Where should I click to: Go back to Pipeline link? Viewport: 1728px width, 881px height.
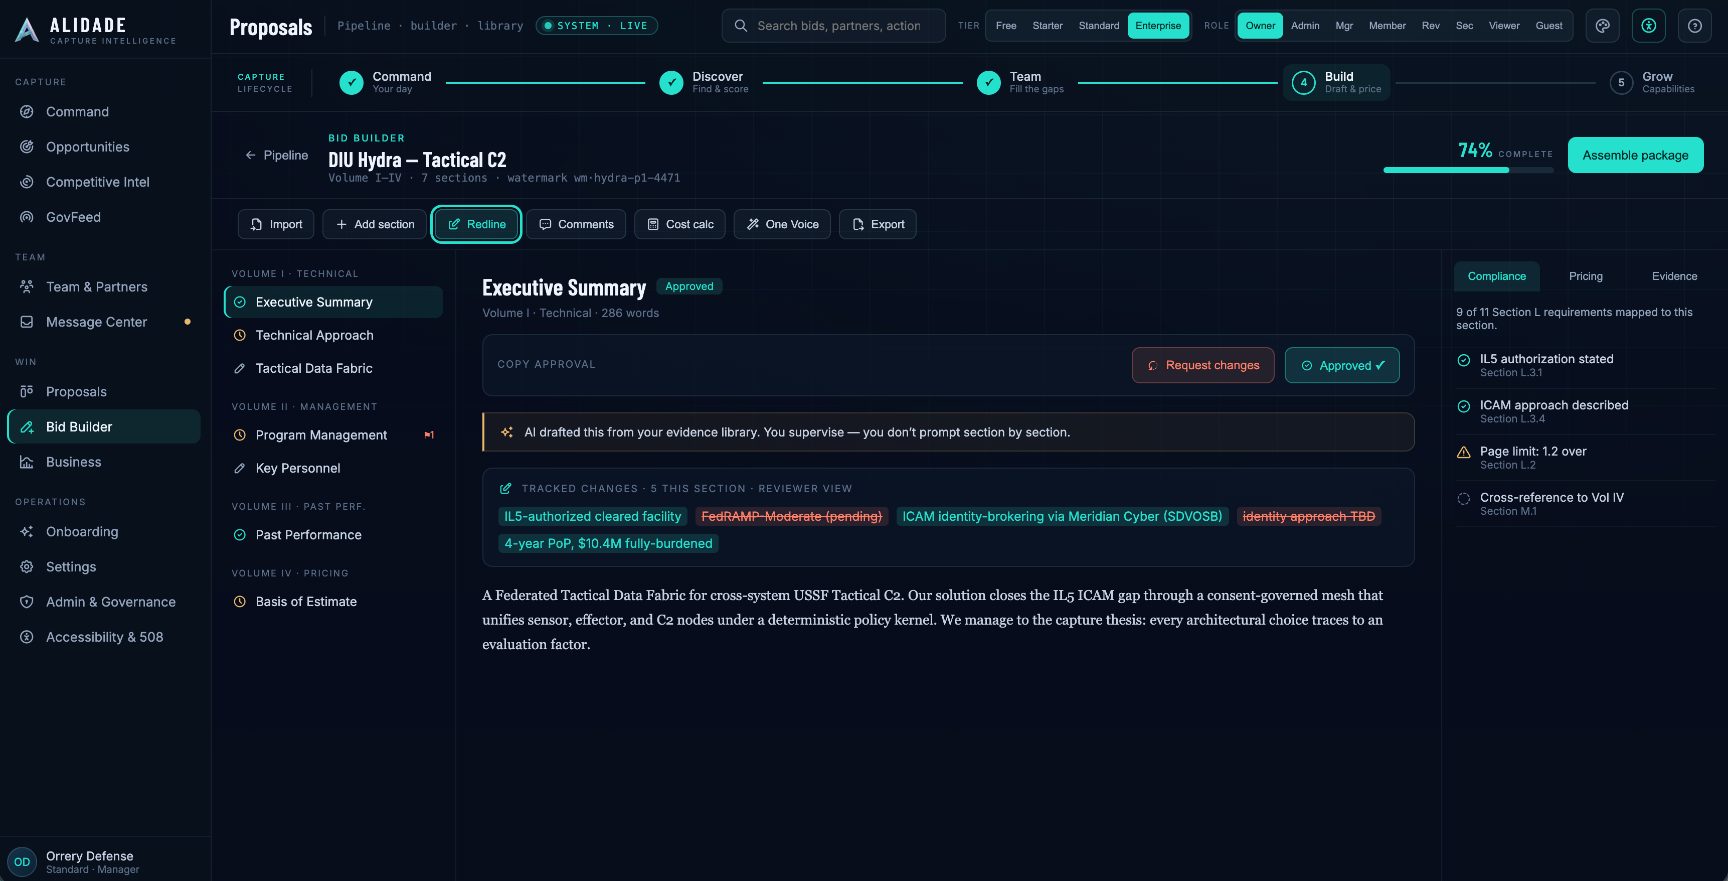coord(277,155)
